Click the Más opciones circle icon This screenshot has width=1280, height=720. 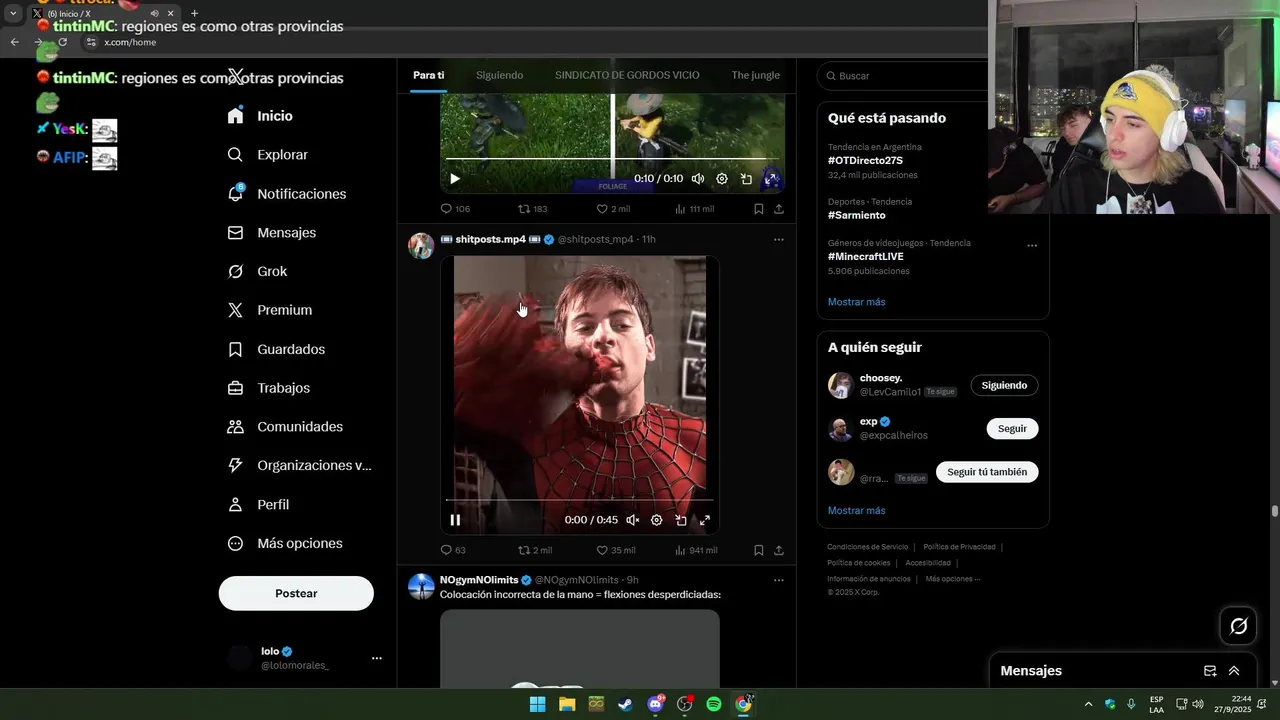[235, 544]
